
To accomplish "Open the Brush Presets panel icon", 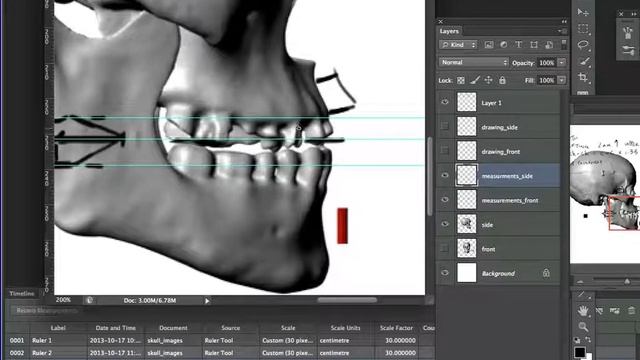I will [628, 33].
